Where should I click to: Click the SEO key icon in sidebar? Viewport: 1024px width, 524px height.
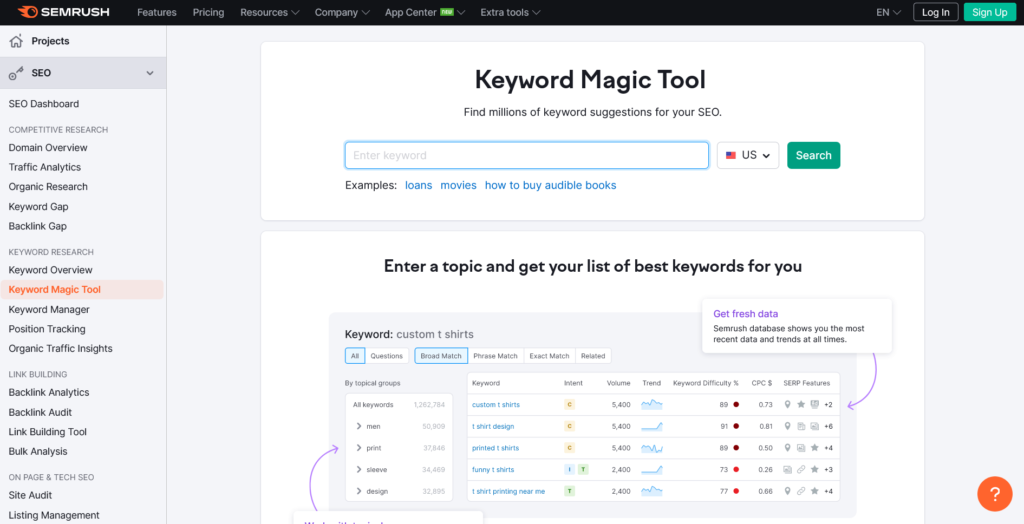pyautogui.click(x=16, y=73)
